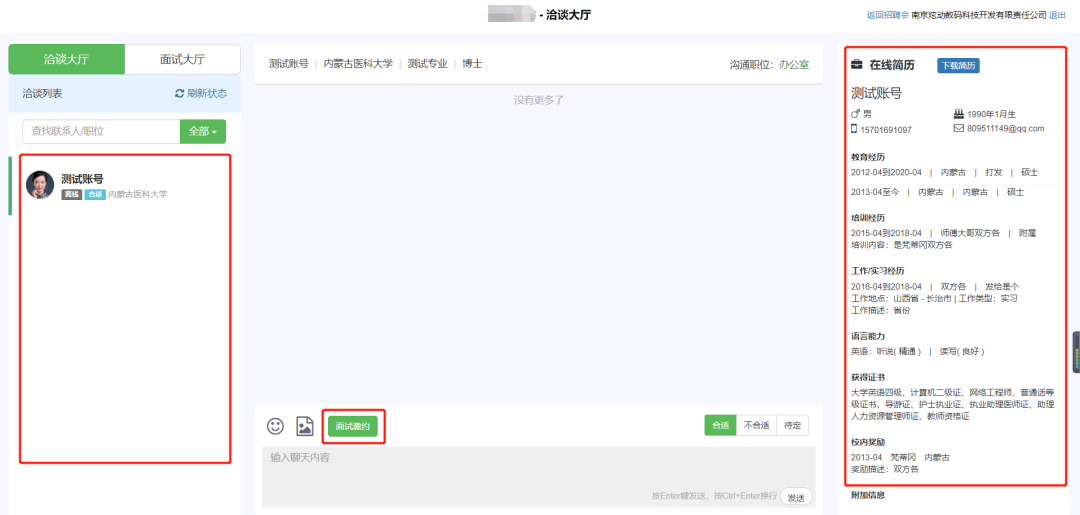1080x515 pixels.
Task: Click the 下载简历 button
Action: [959, 66]
